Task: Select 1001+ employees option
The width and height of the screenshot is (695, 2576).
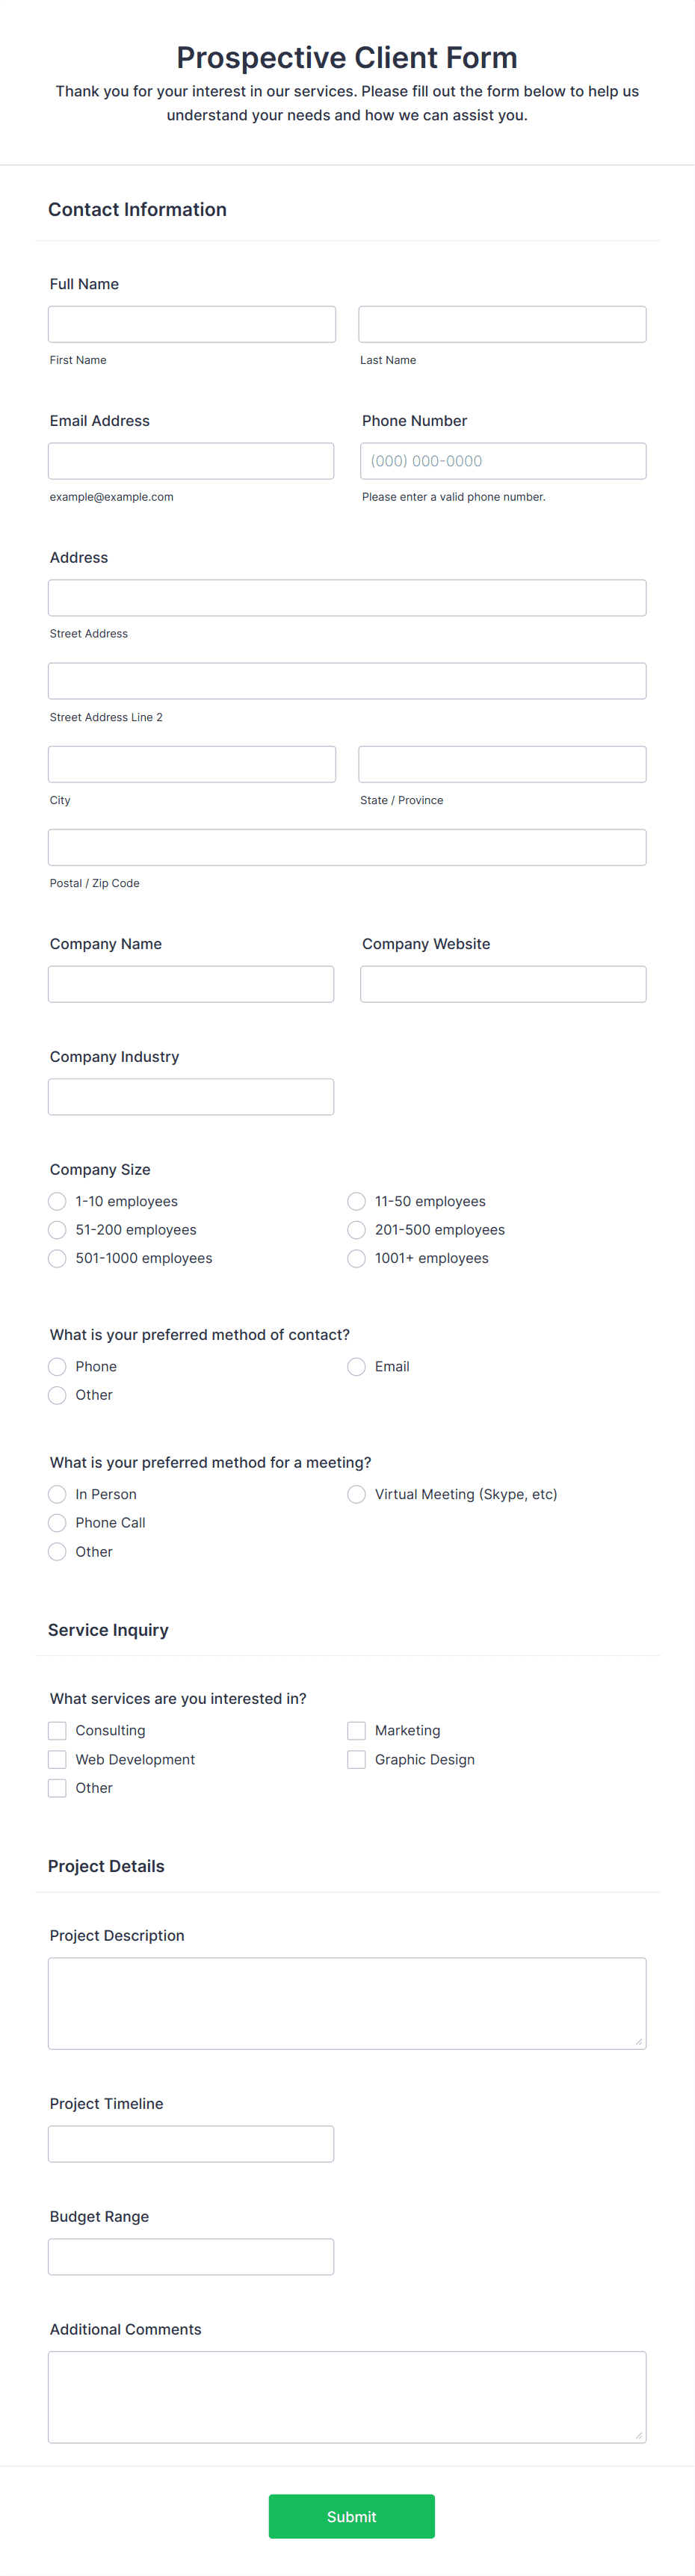Action: [x=356, y=1258]
